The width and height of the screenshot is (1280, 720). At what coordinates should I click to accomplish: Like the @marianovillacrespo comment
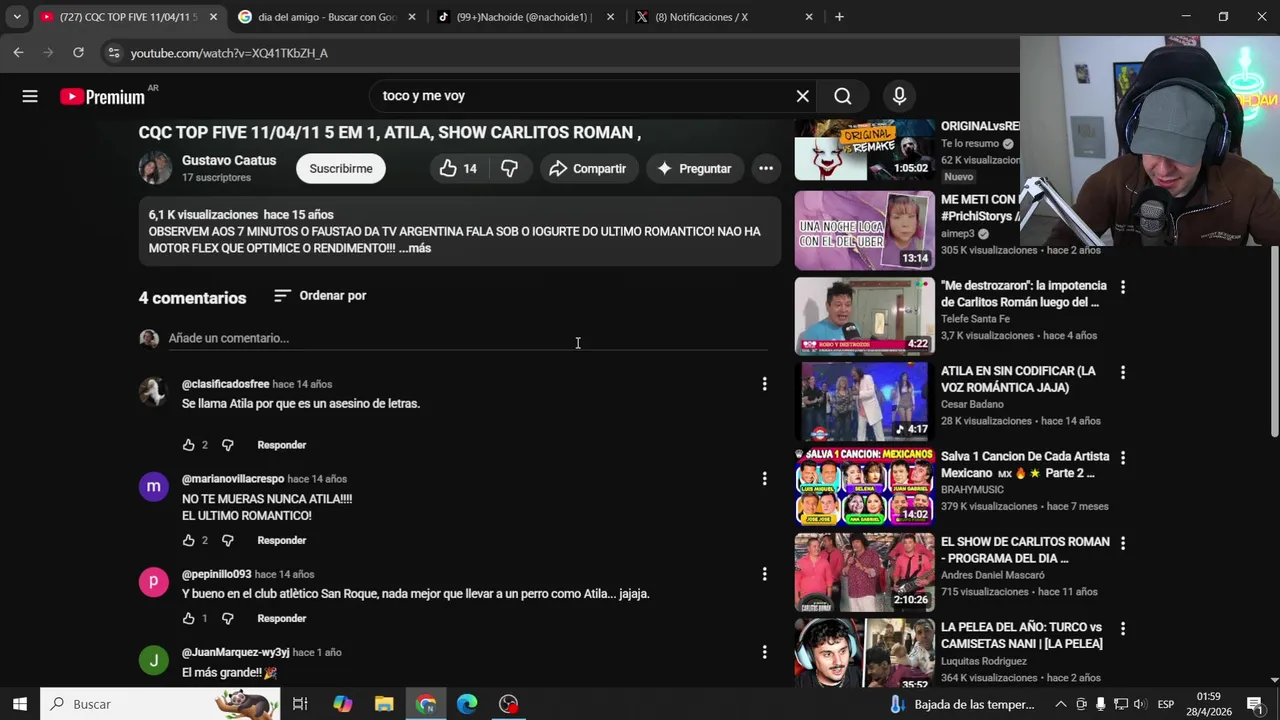pyautogui.click(x=188, y=541)
